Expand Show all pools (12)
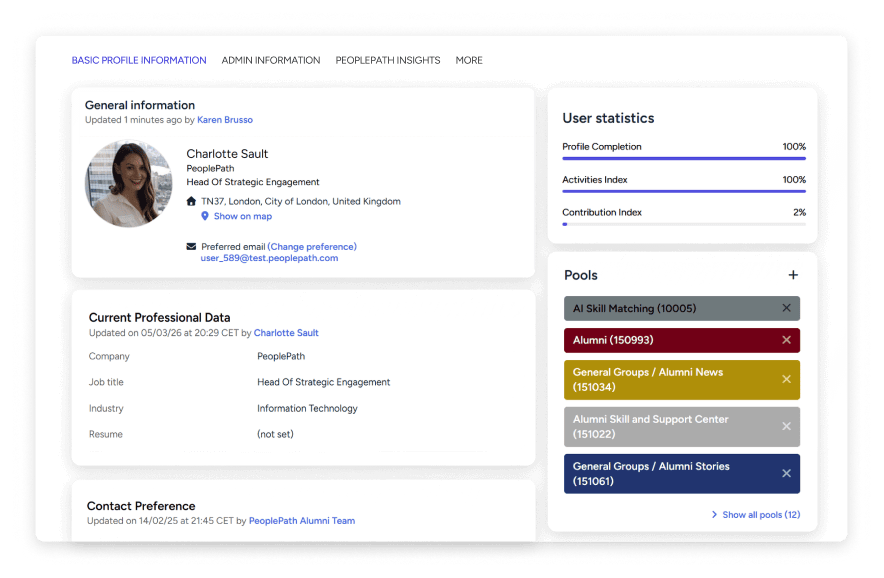The image size is (884, 578). tap(762, 514)
